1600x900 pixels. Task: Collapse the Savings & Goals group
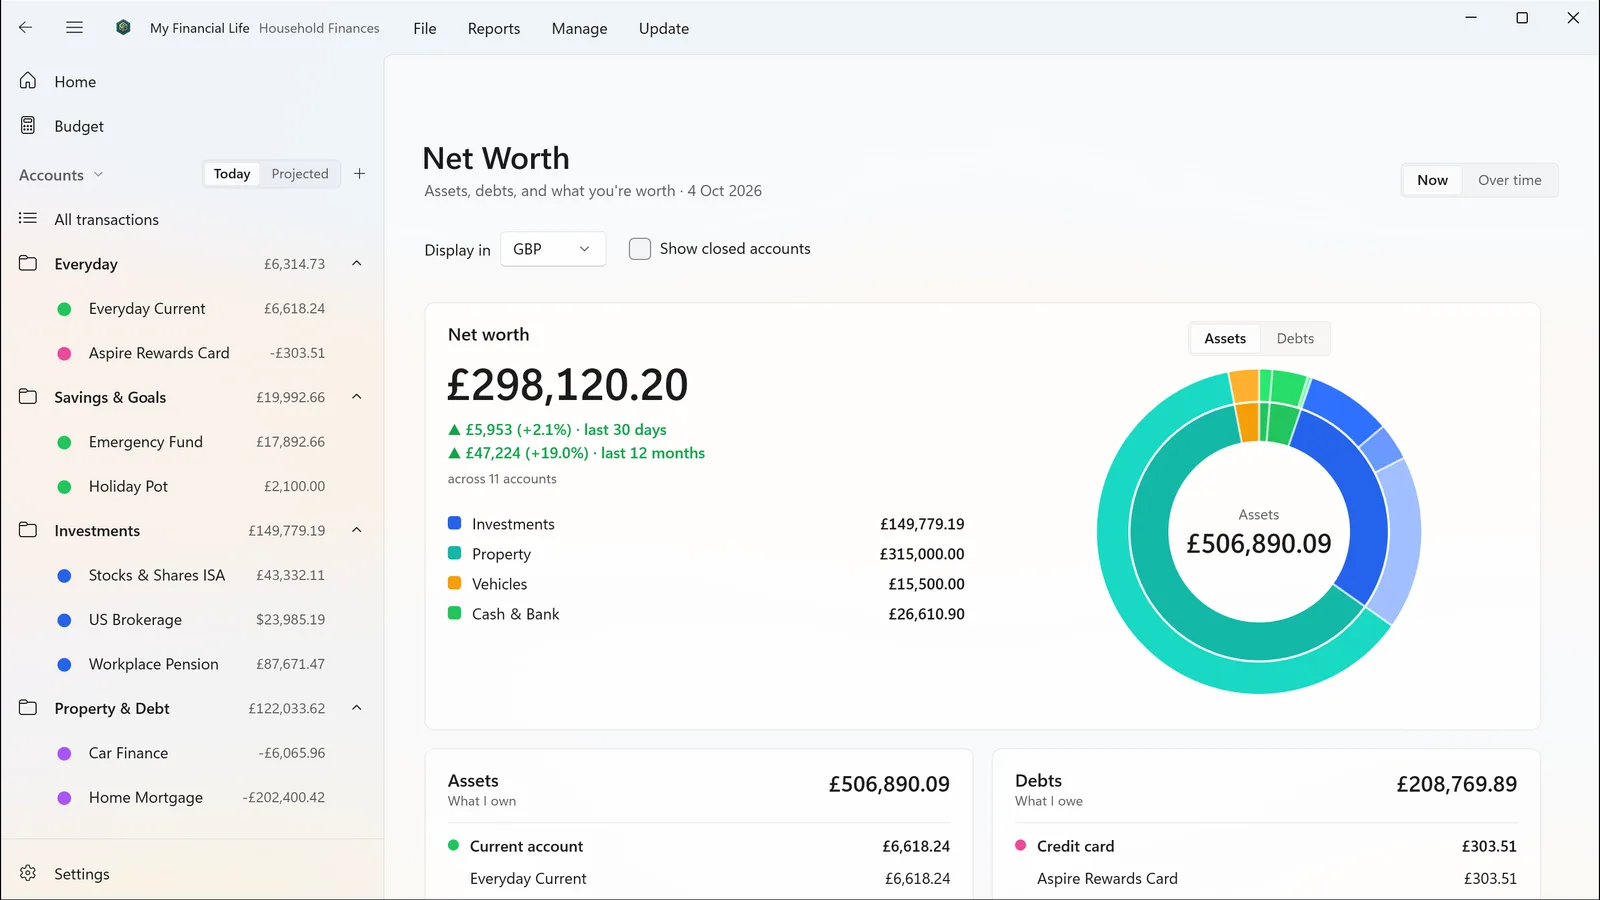tap(357, 397)
